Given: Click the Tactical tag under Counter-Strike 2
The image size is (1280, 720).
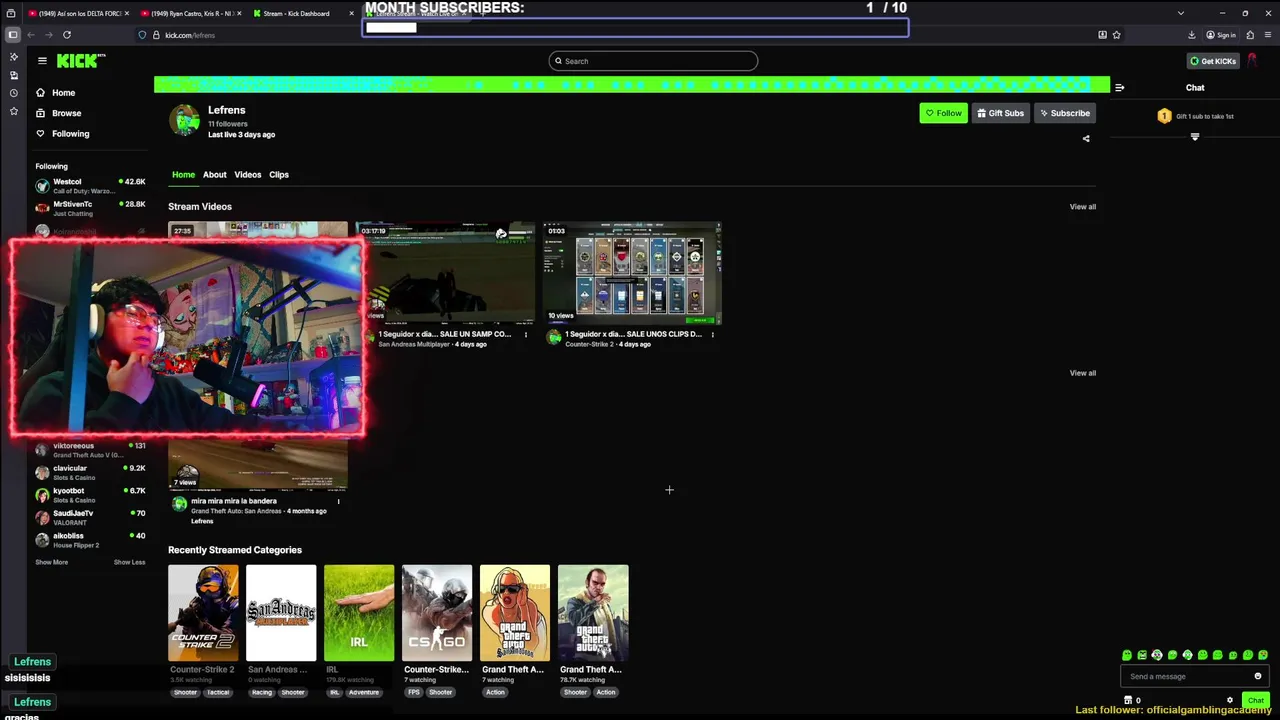Looking at the screenshot, I should [x=218, y=692].
